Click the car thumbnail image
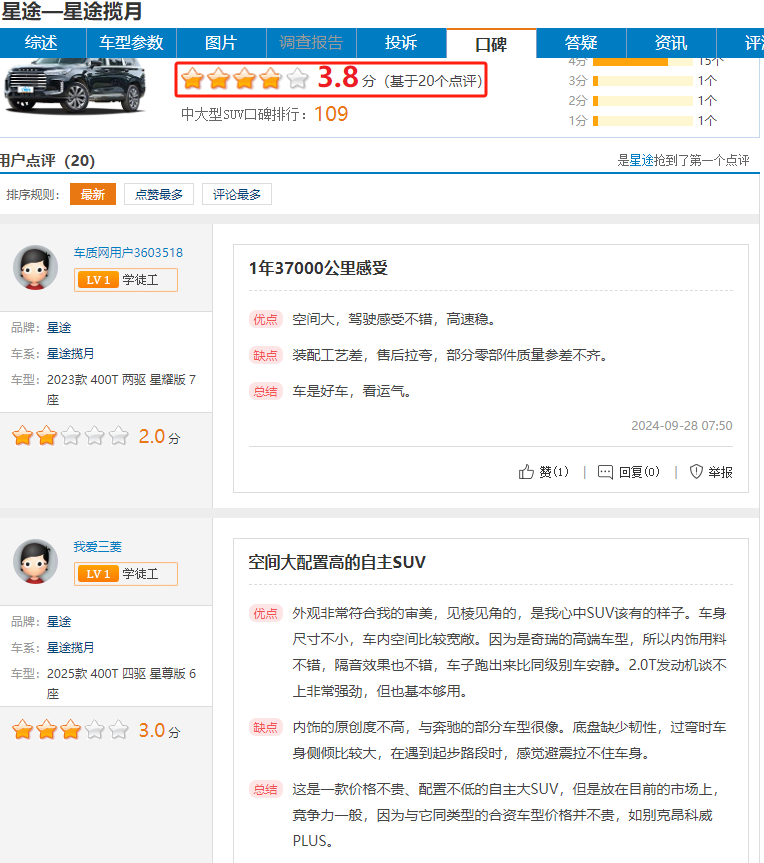This screenshot has height=863, width=764. pyautogui.click(x=75, y=86)
